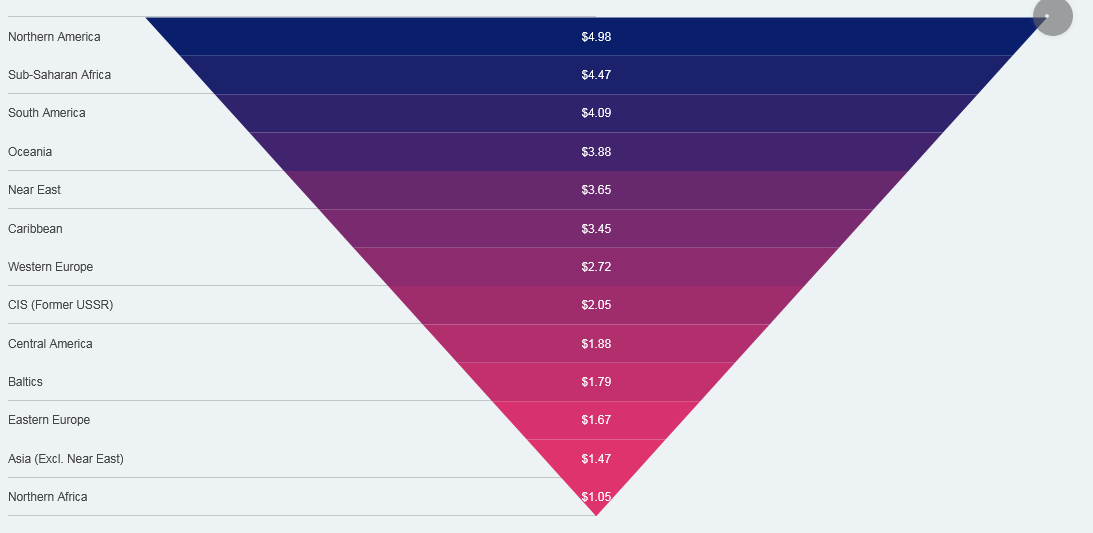The width and height of the screenshot is (1093, 533).
Task: Select the Near East label
Action: [34, 190]
